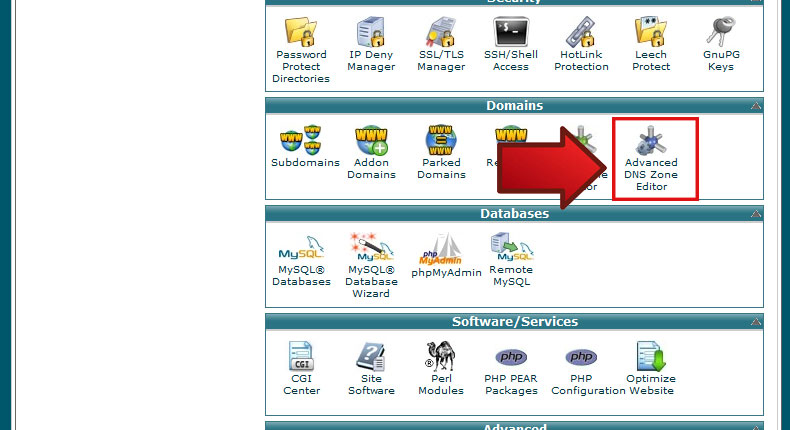The width and height of the screenshot is (790, 430).
Task: Open phpMyAdmin
Action: [x=441, y=249]
